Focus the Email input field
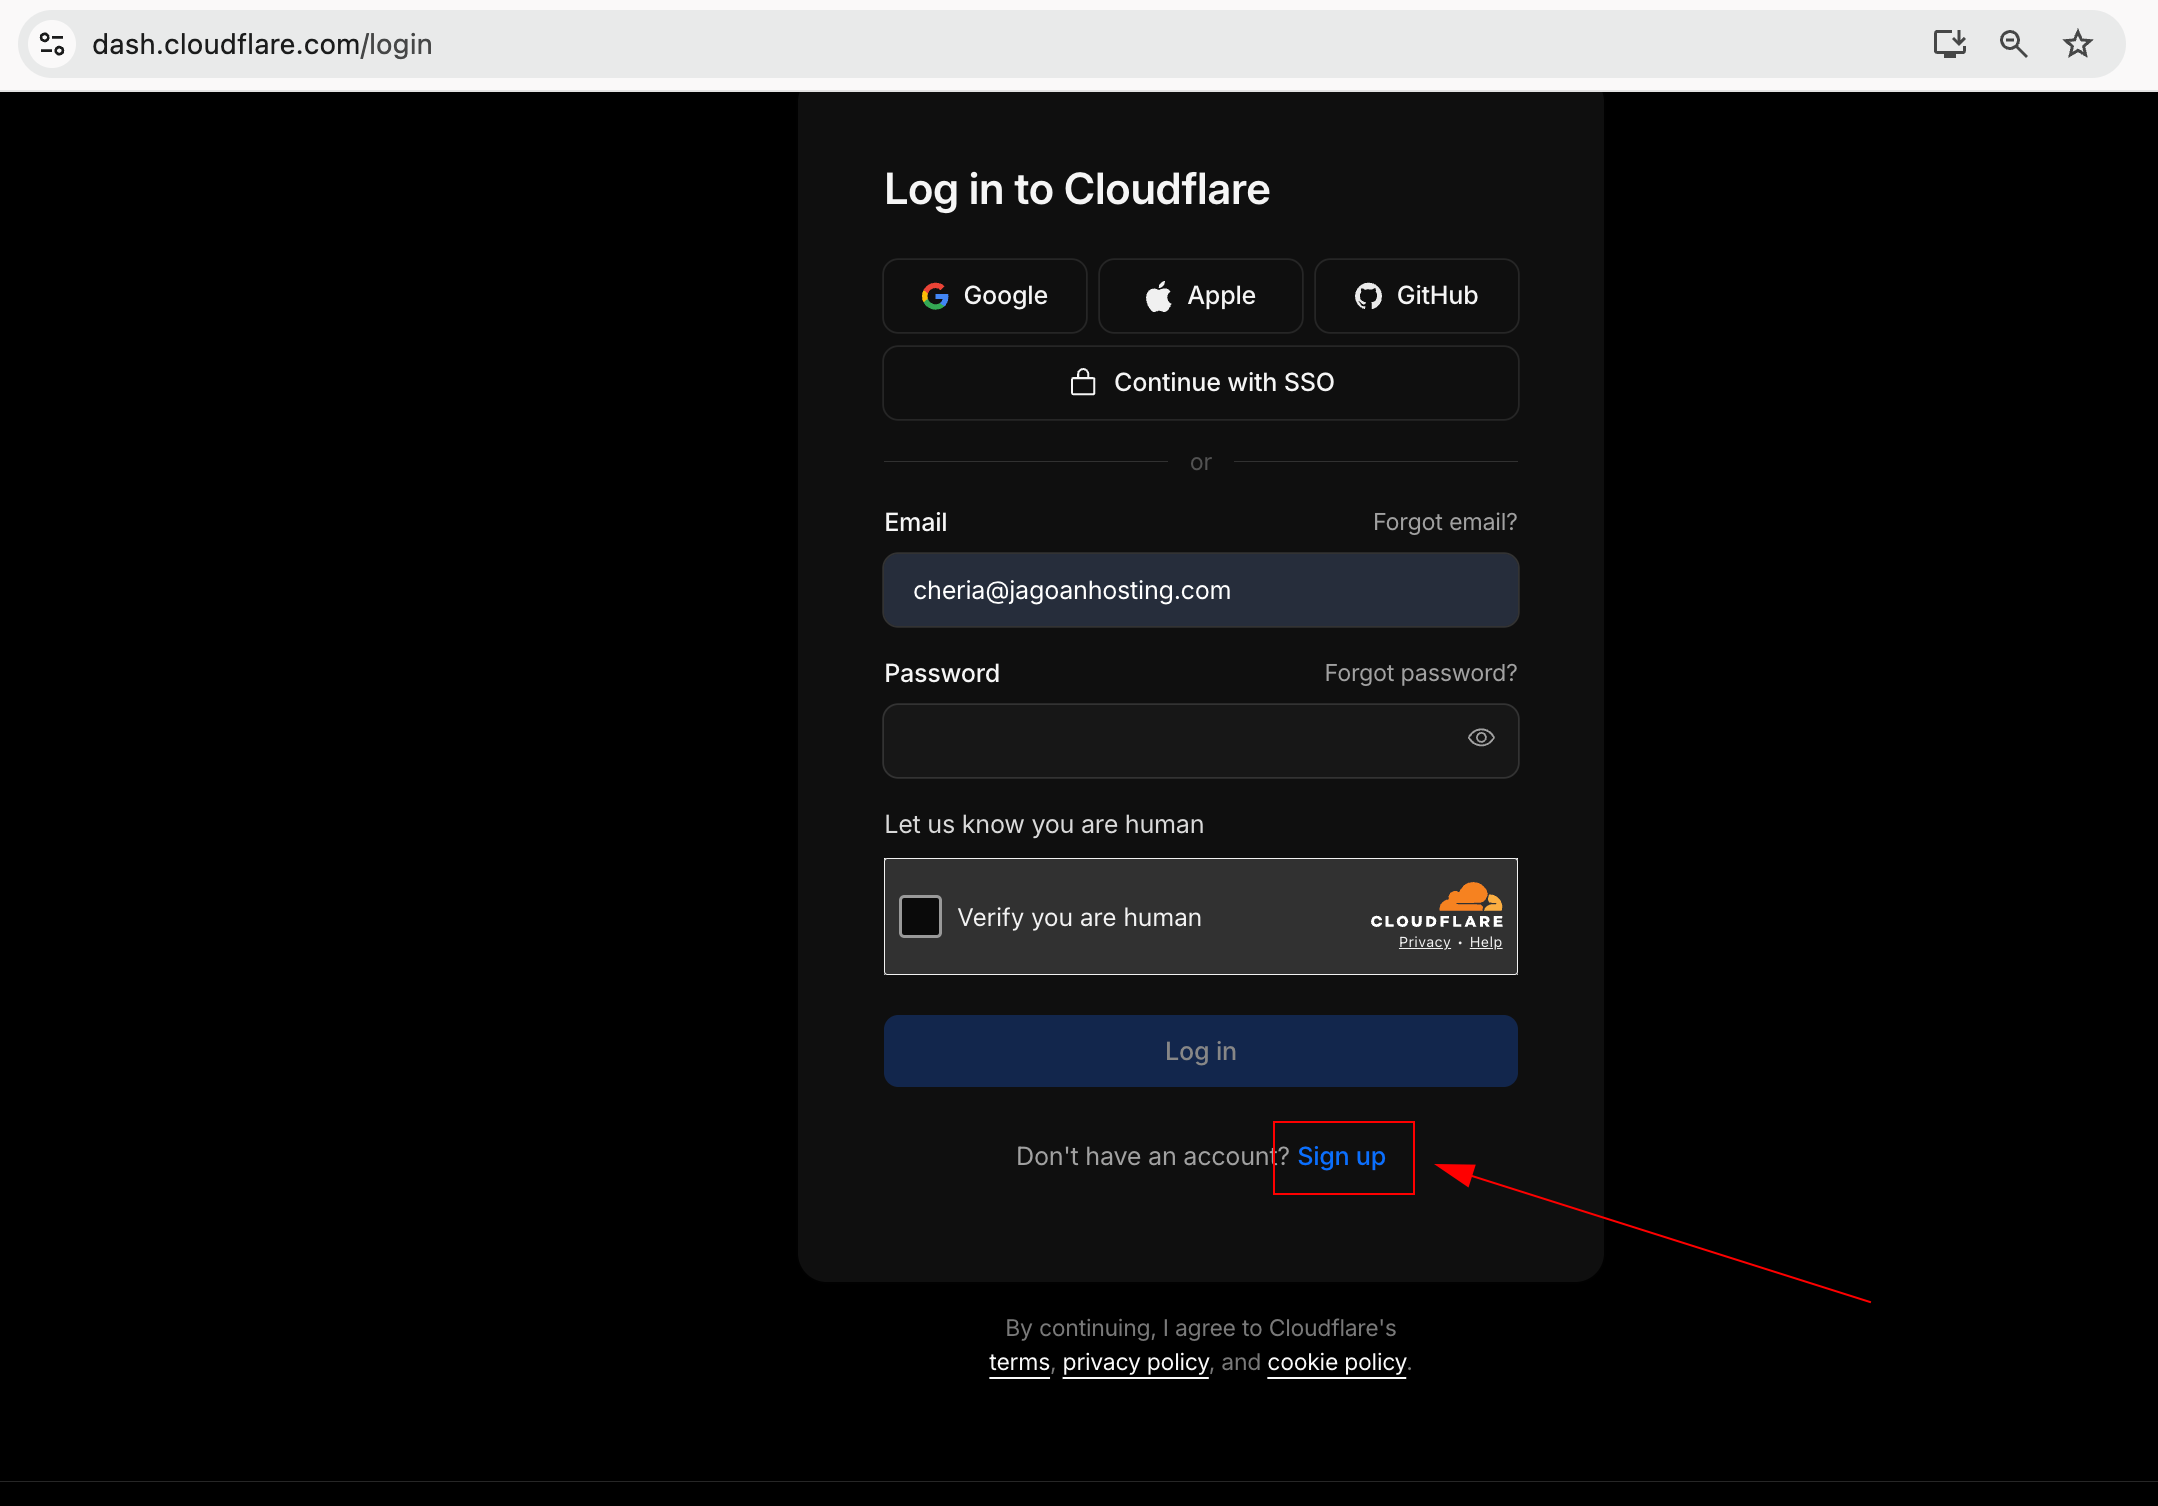2158x1506 pixels. click(x=1201, y=590)
